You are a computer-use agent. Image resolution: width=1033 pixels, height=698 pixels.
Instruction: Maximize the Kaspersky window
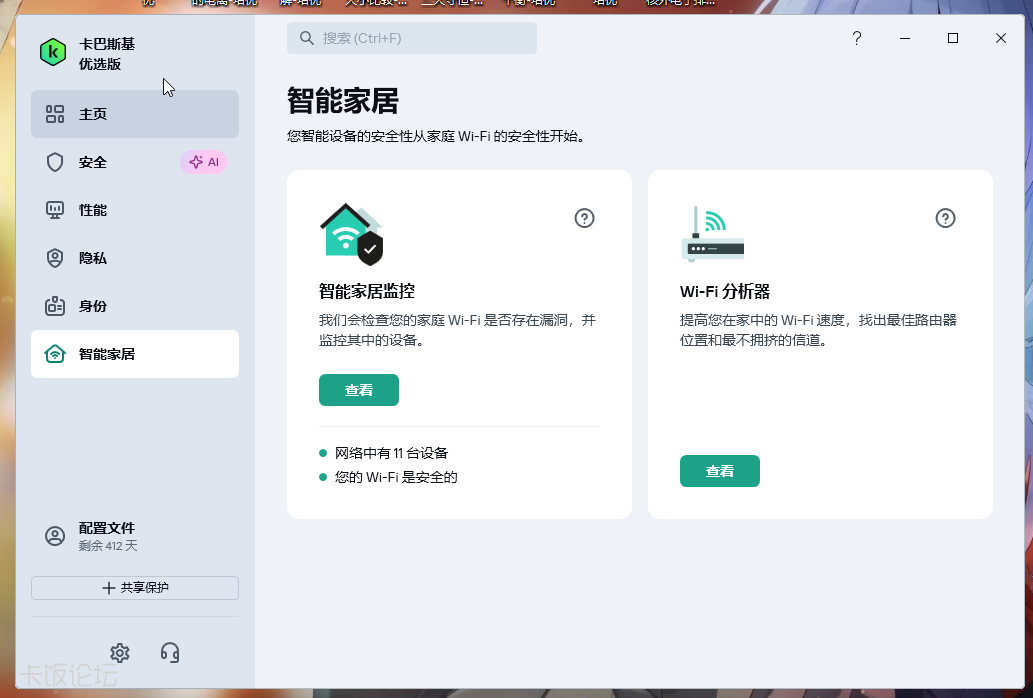[x=953, y=38]
